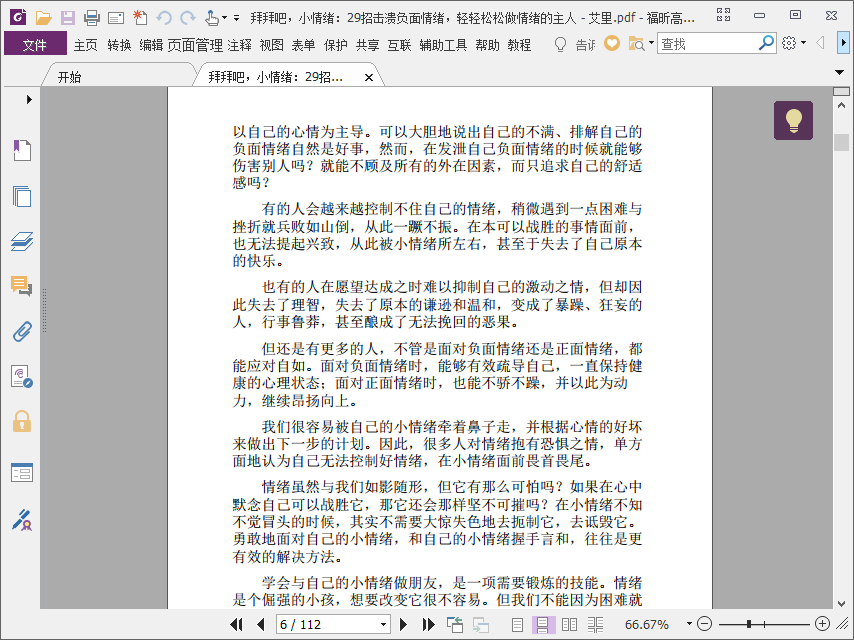
Task: Open the Digital Signature pen panel icon
Action: coord(22,520)
